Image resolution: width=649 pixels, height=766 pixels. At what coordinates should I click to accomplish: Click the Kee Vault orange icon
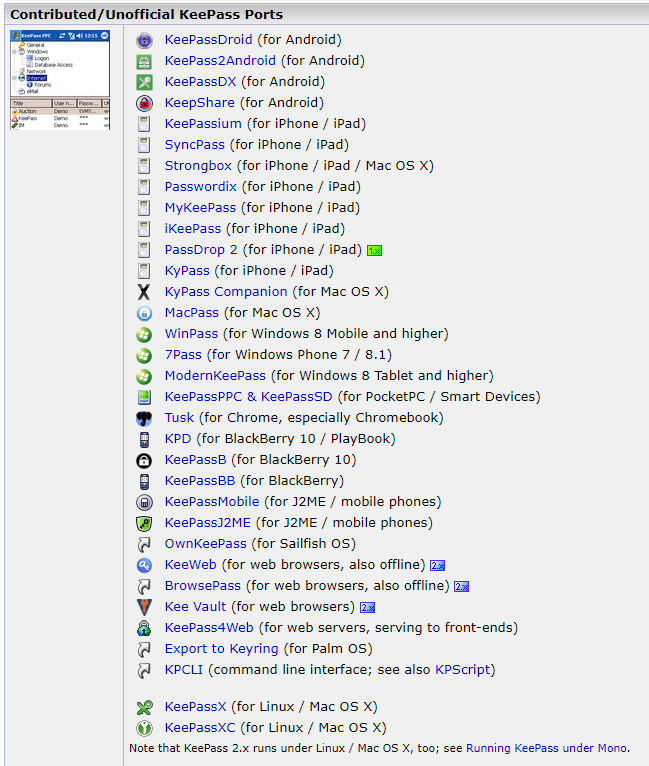click(x=144, y=607)
